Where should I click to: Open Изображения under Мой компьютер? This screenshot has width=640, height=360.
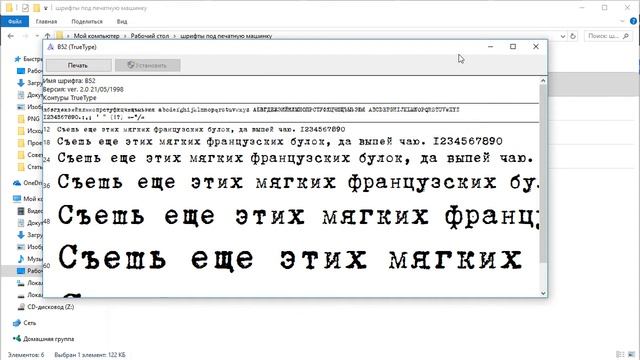coord(29,247)
